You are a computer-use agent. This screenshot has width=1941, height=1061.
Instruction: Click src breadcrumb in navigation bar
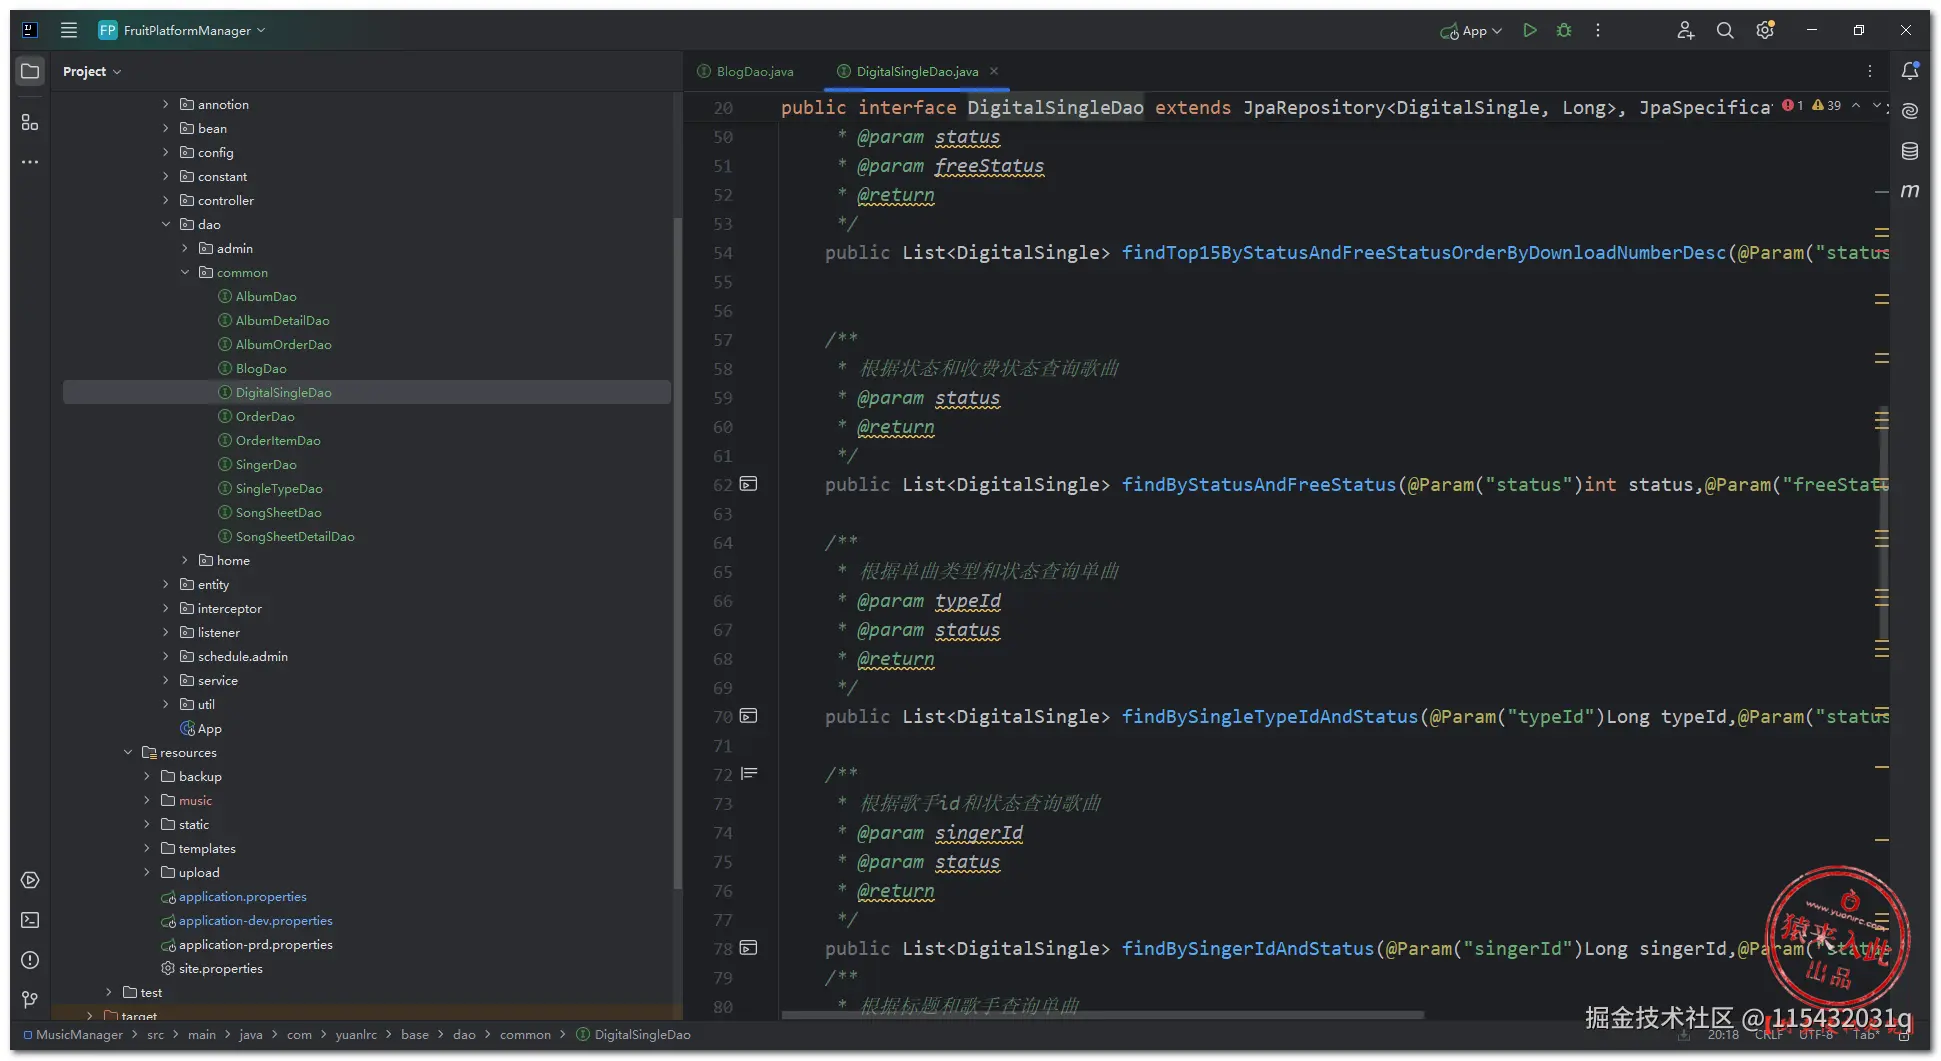click(x=156, y=1035)
